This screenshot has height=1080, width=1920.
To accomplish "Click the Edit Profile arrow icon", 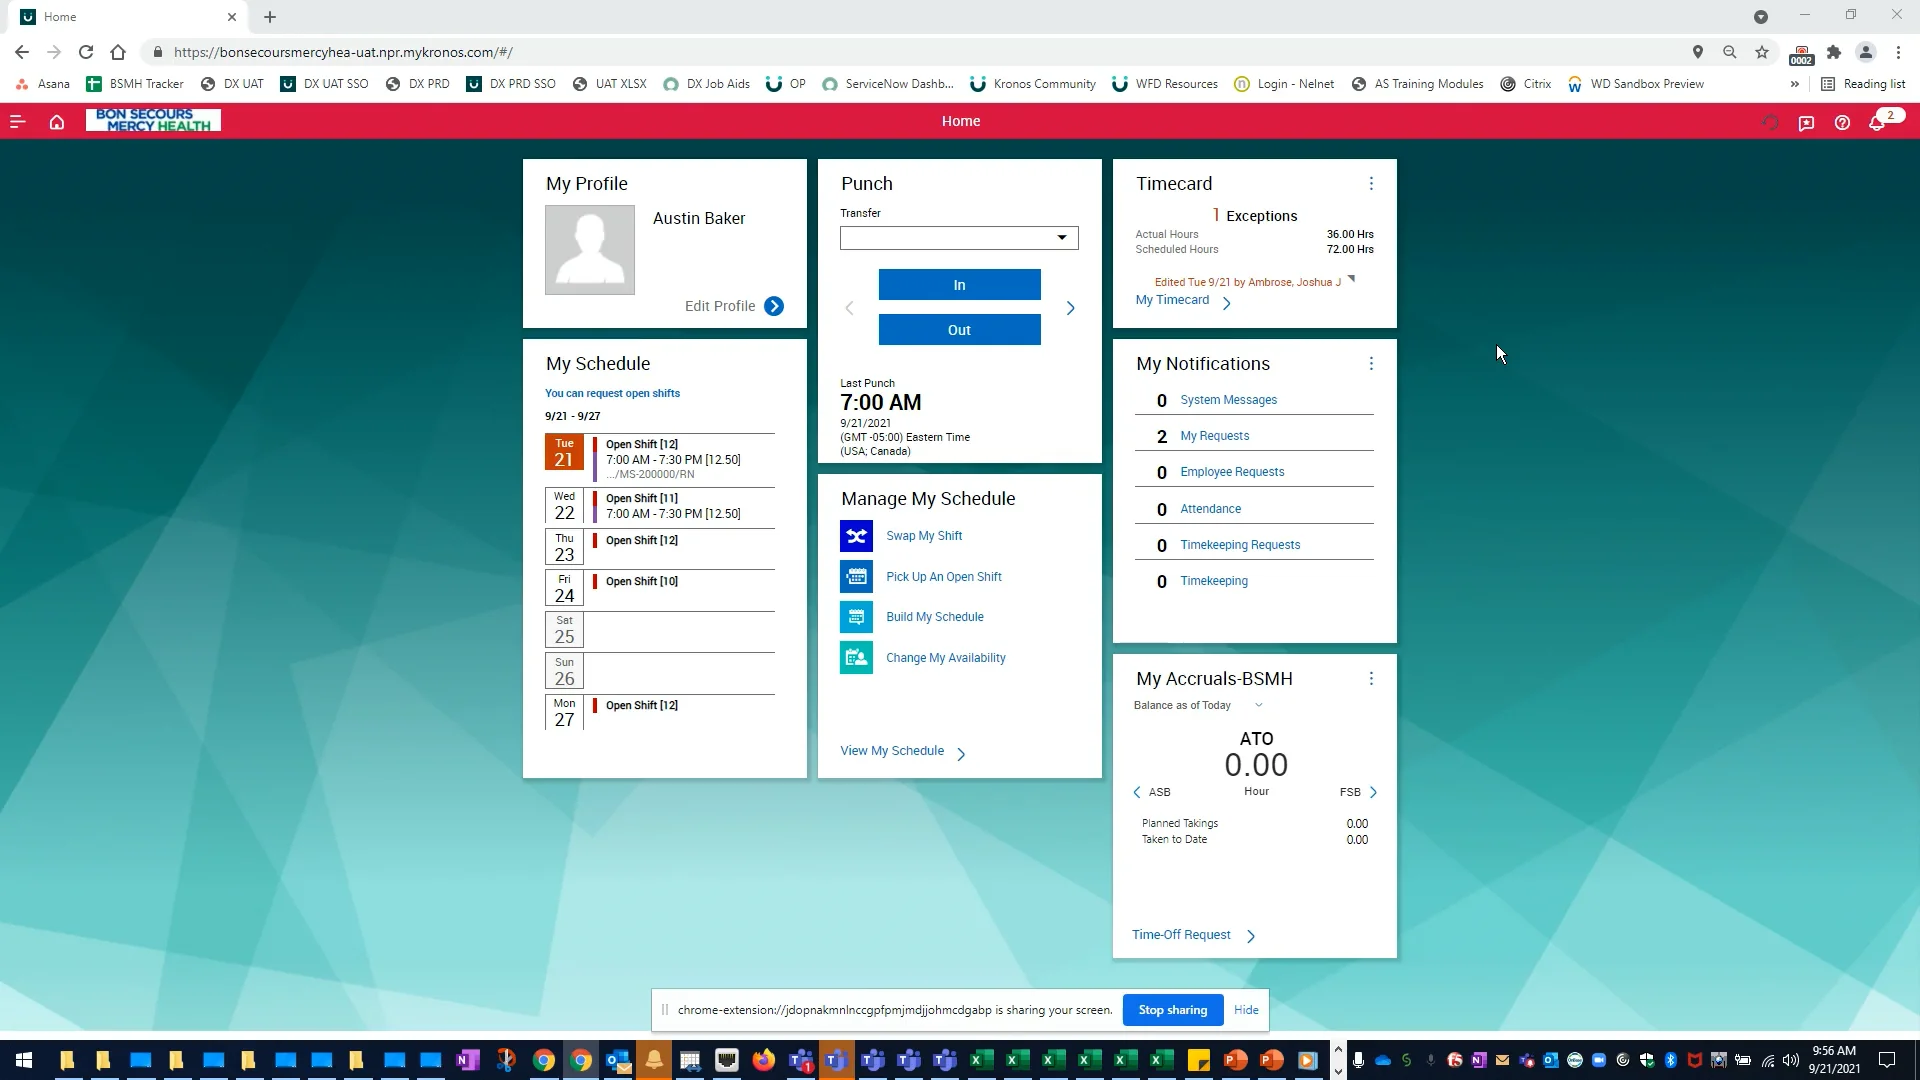I will point(774,306).
